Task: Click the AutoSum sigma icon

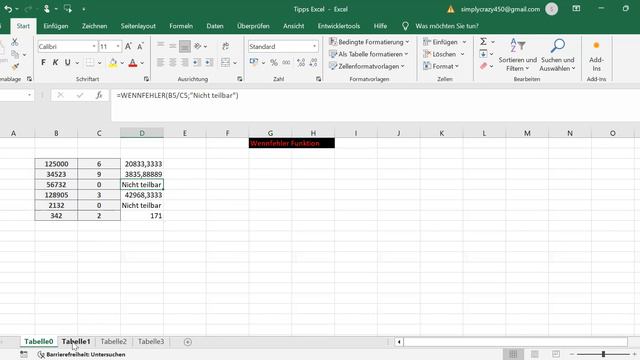Action: [483, 42]
